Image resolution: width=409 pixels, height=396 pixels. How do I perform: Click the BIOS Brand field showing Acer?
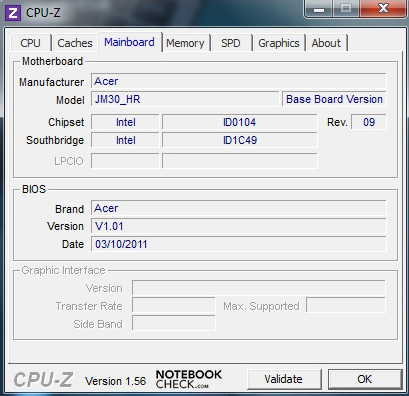tap(239, 208)
